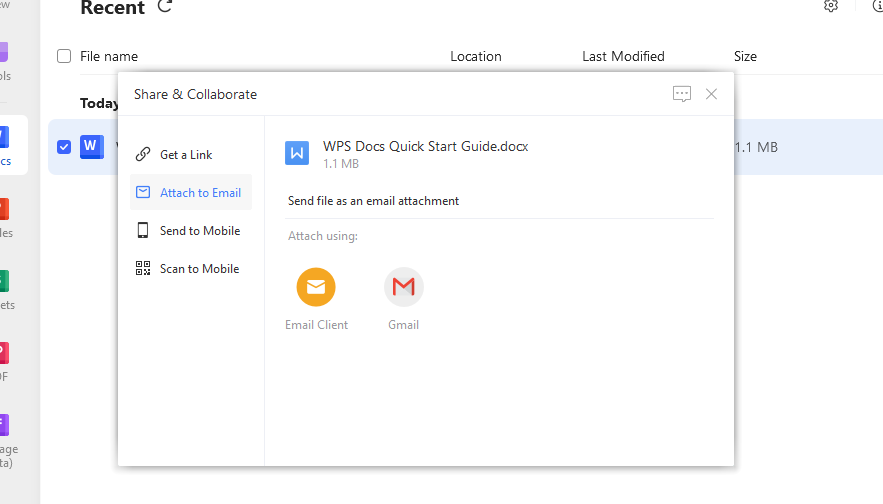Refresh the Recent file list
883x504 pixels.
pyautogui.click(x=164, y=6)
